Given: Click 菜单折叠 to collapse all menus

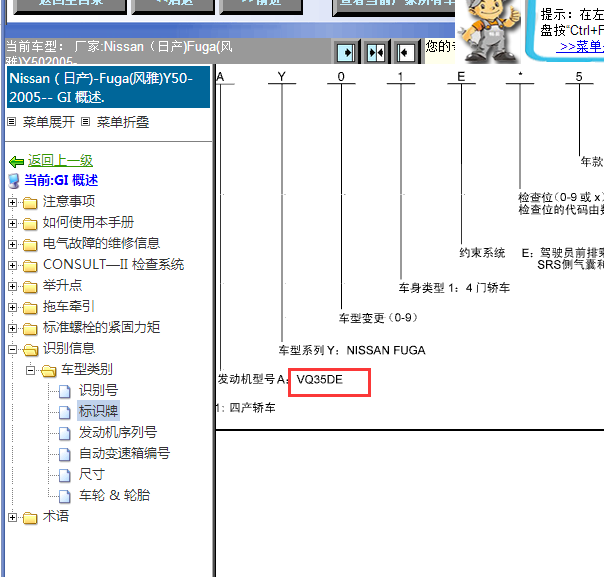Looking at the screenshot, I should coord(122,122).
